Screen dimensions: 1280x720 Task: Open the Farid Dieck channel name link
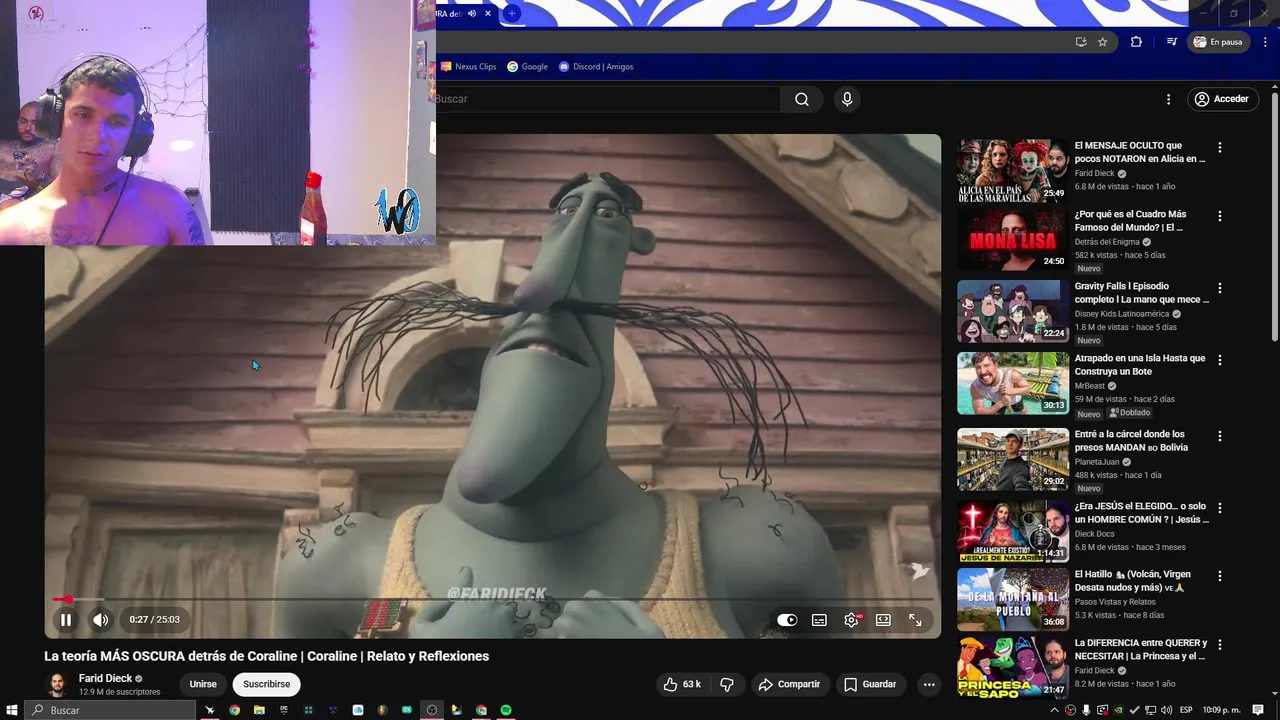coord(105,678)
